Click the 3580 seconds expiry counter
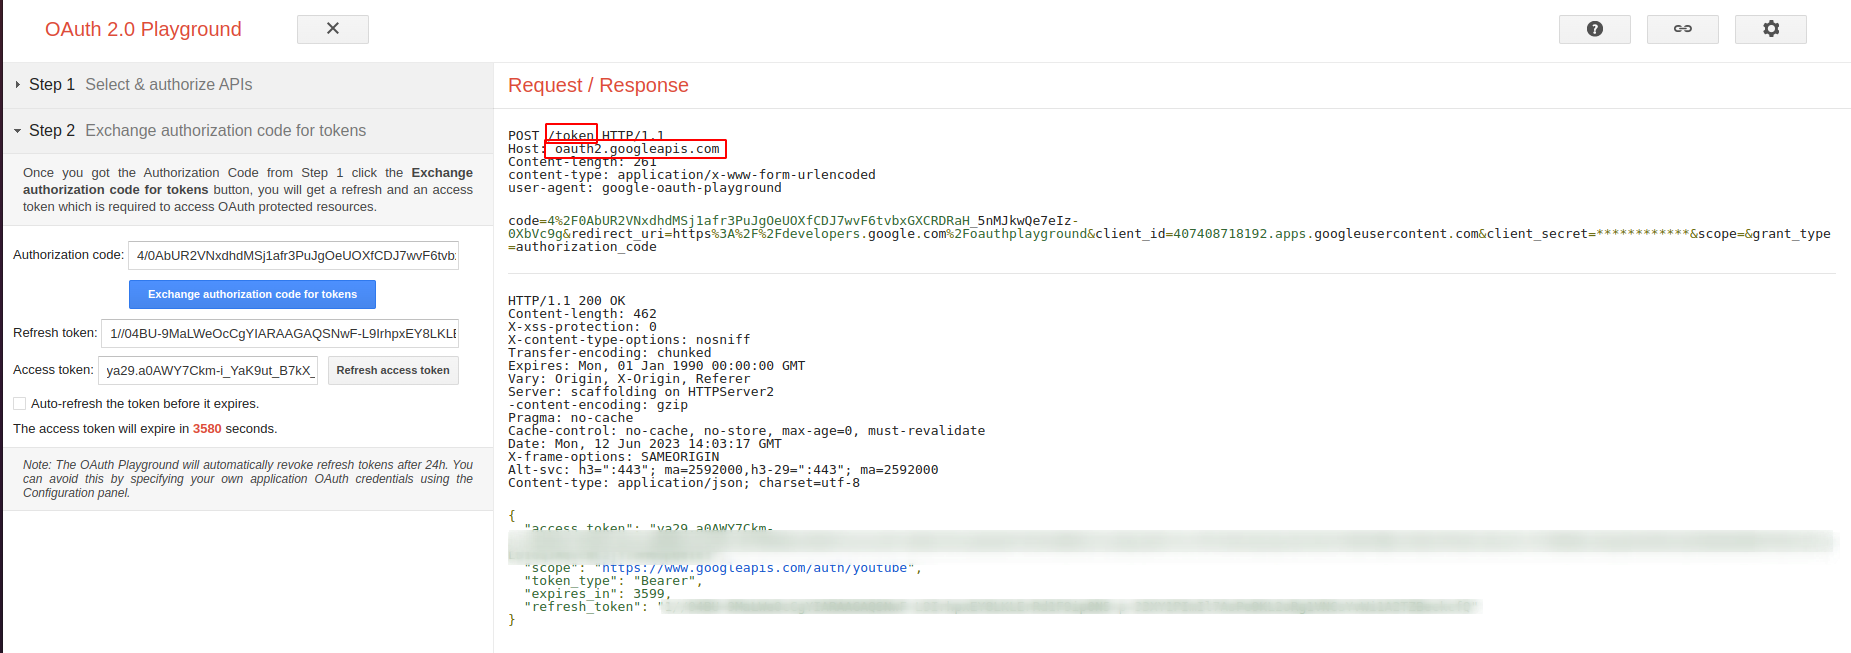1851x653 pixels. click(x=207, y=429)
